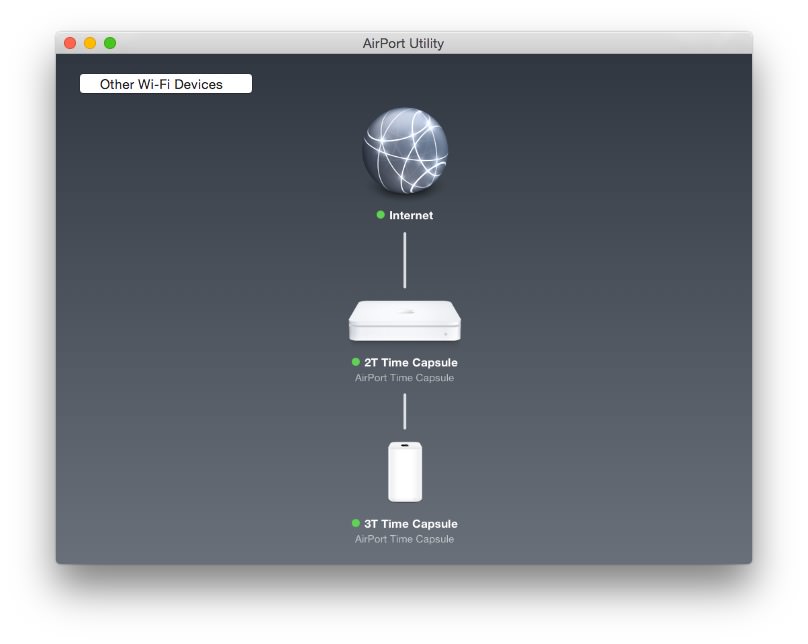The width and height of the screenshot is (808, 644).
Task: Open the Other Wi-Fi Devices button
Action: (x=166, y=84)
